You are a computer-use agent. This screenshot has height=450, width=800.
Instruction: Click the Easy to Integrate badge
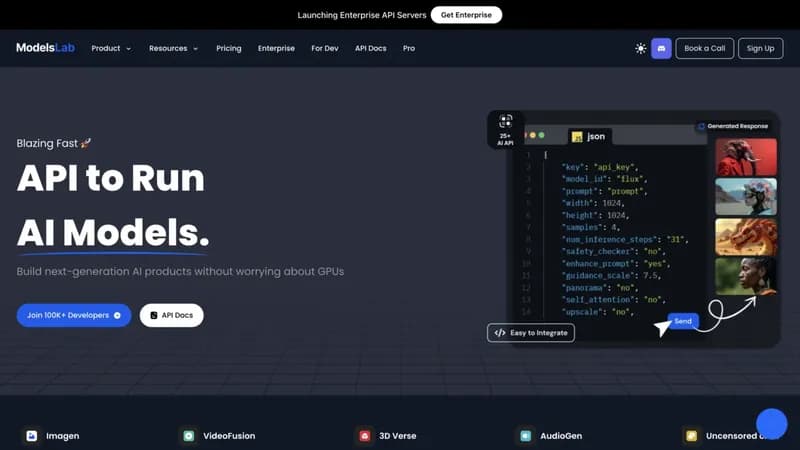[531, 333]
